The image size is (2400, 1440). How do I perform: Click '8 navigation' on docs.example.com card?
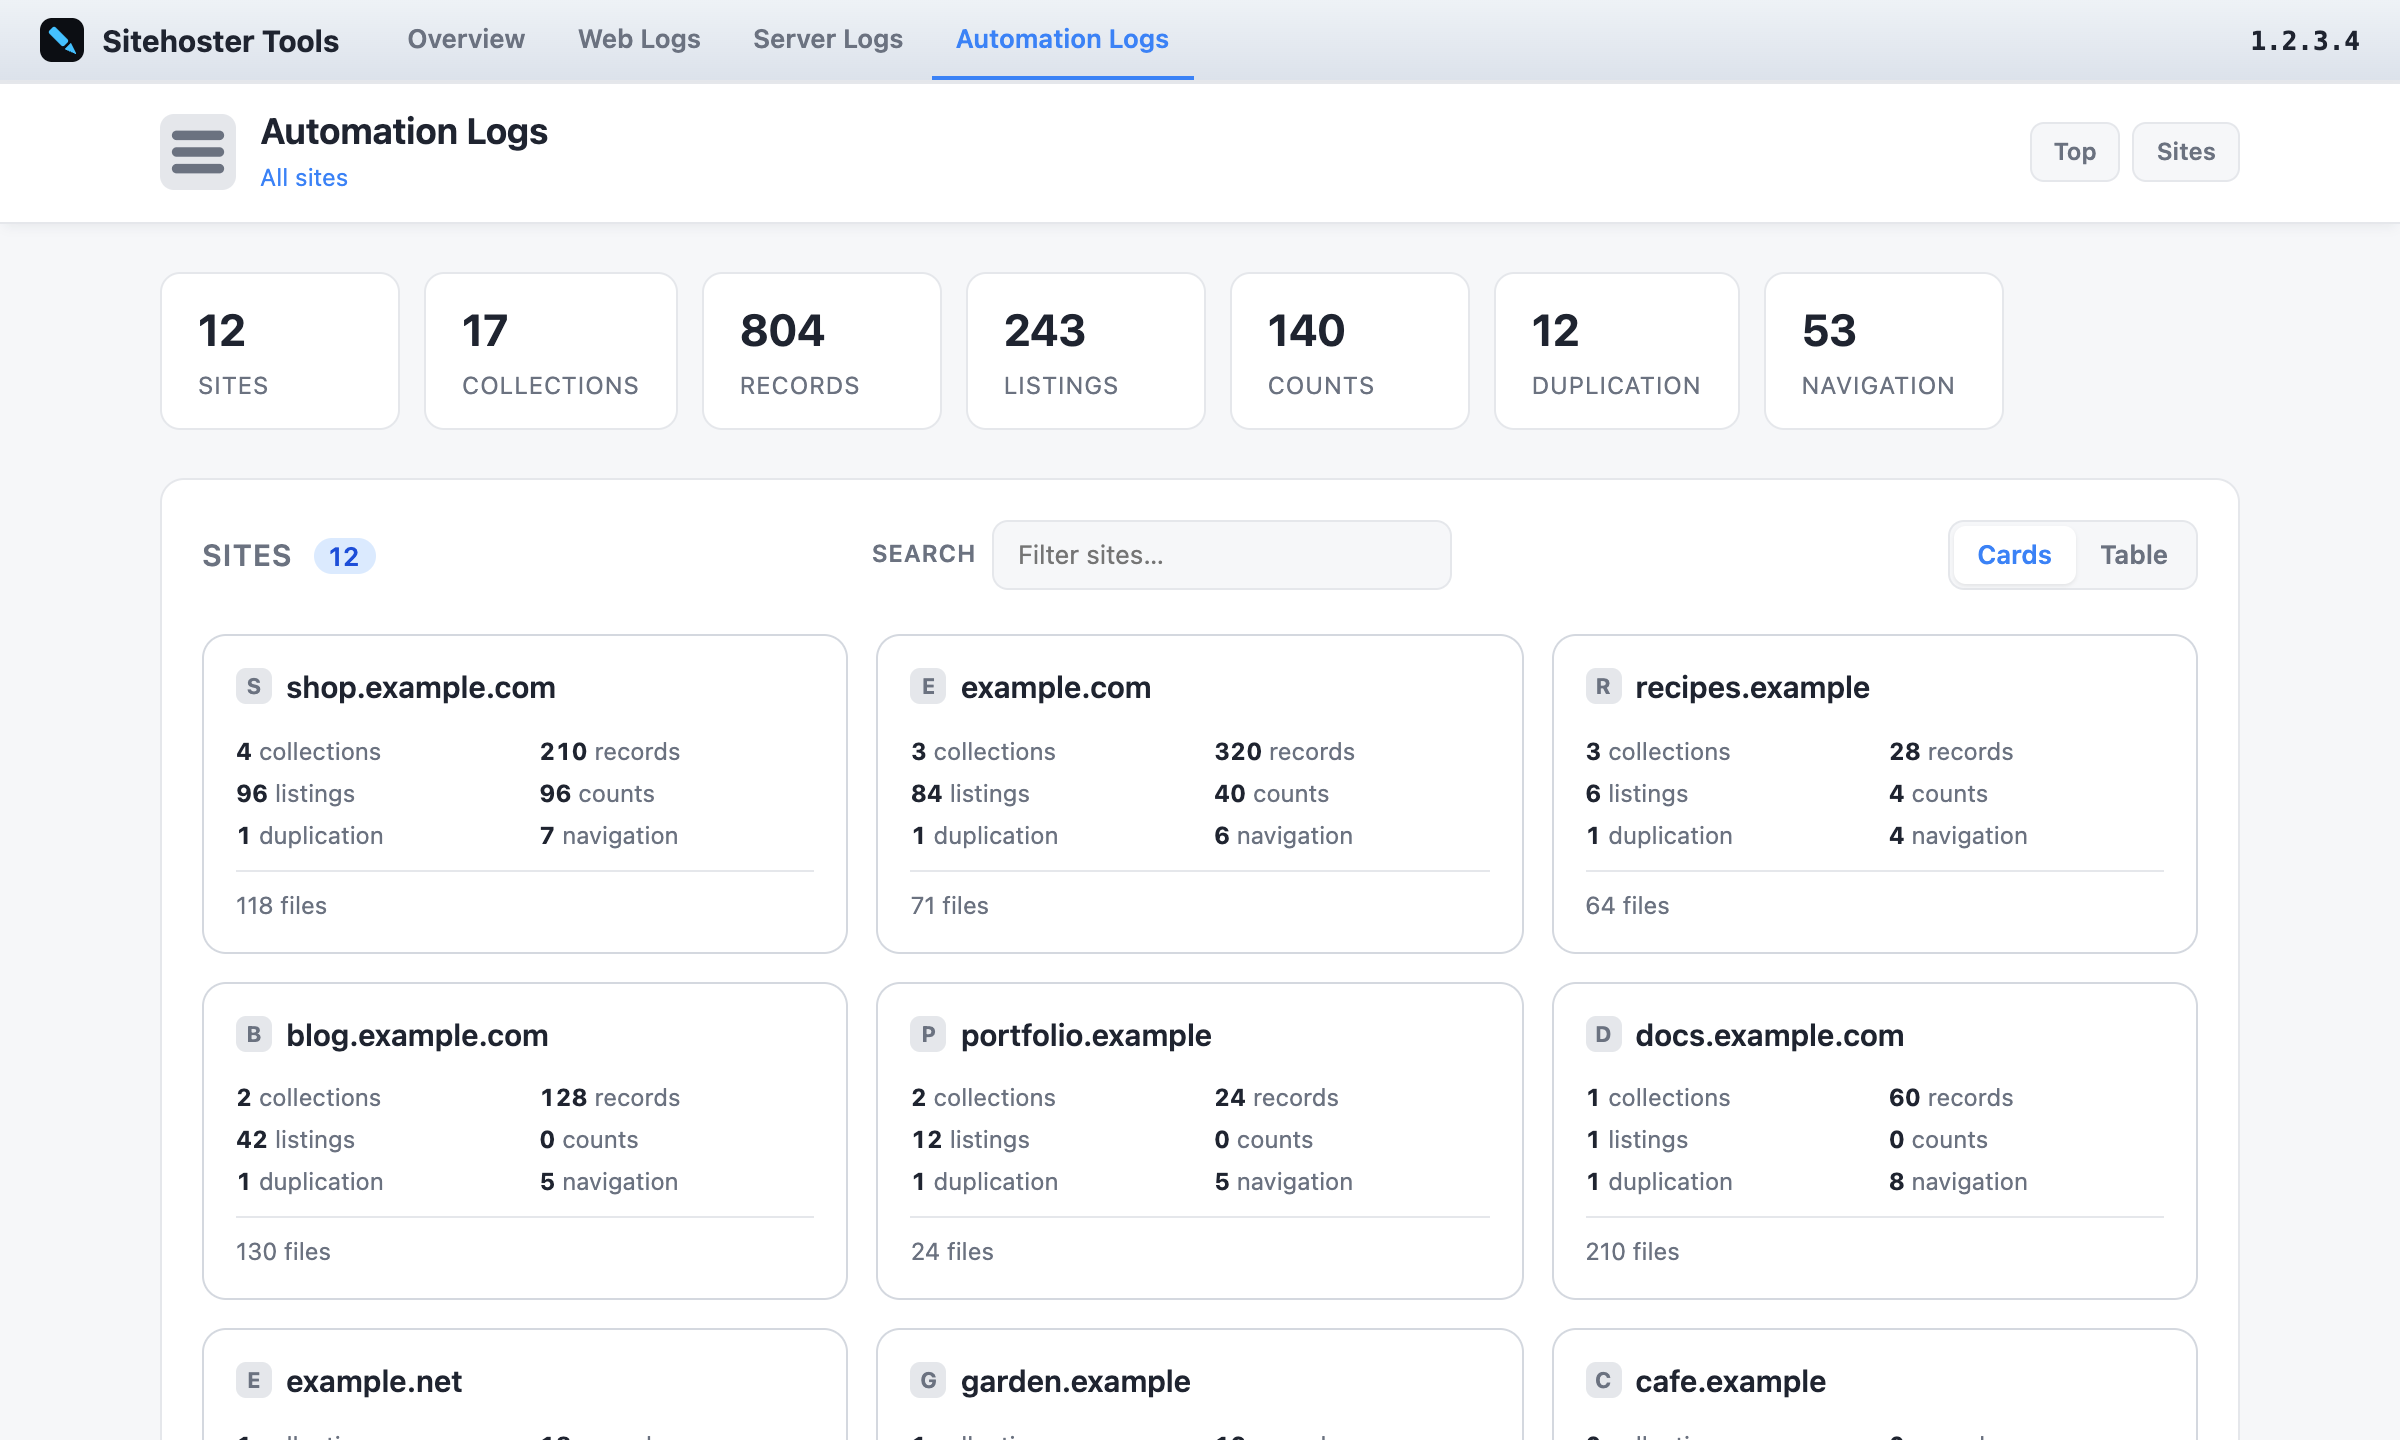pyautogui.click(x=1958, y=1181)
